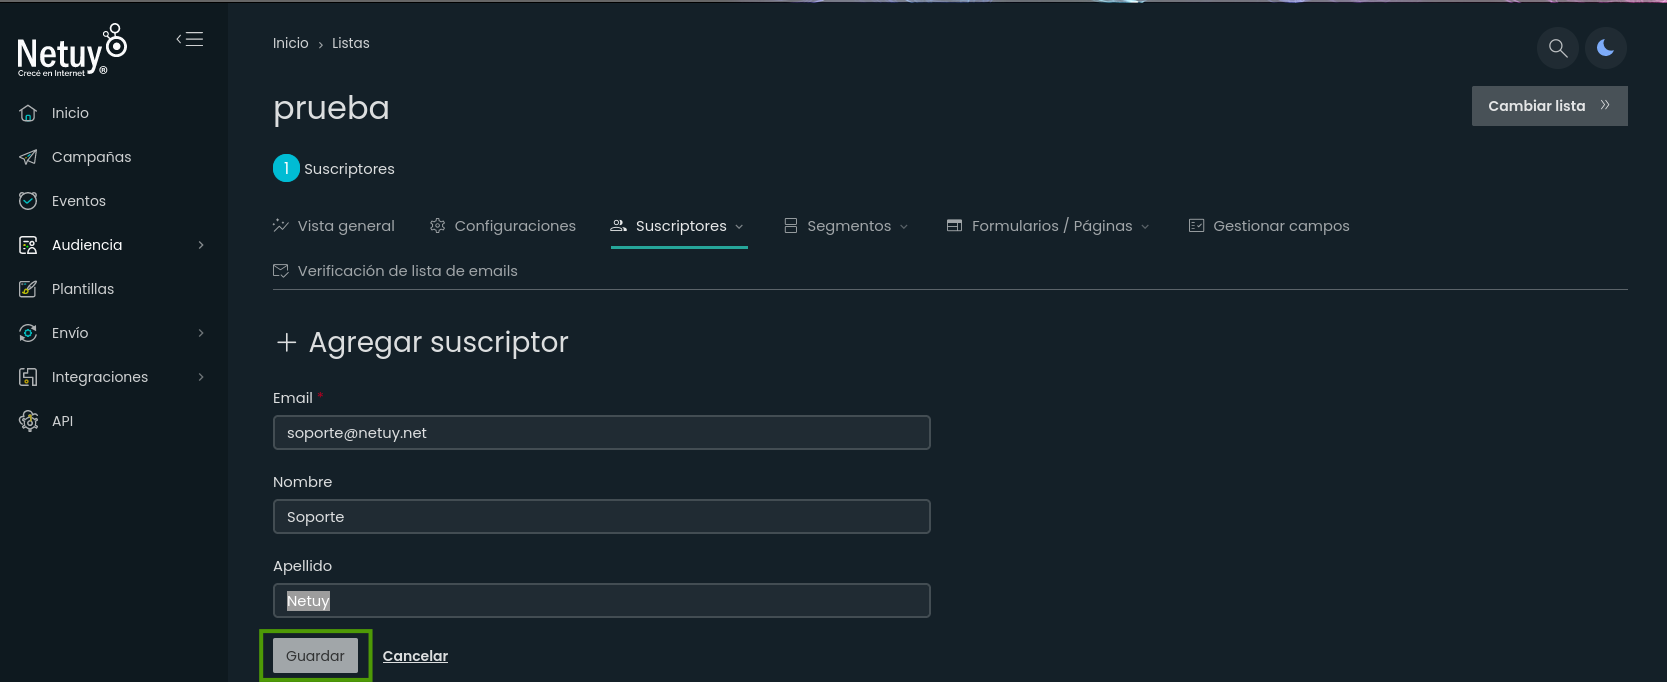Open Inicio from the sidebar menu

coord(70,113)
